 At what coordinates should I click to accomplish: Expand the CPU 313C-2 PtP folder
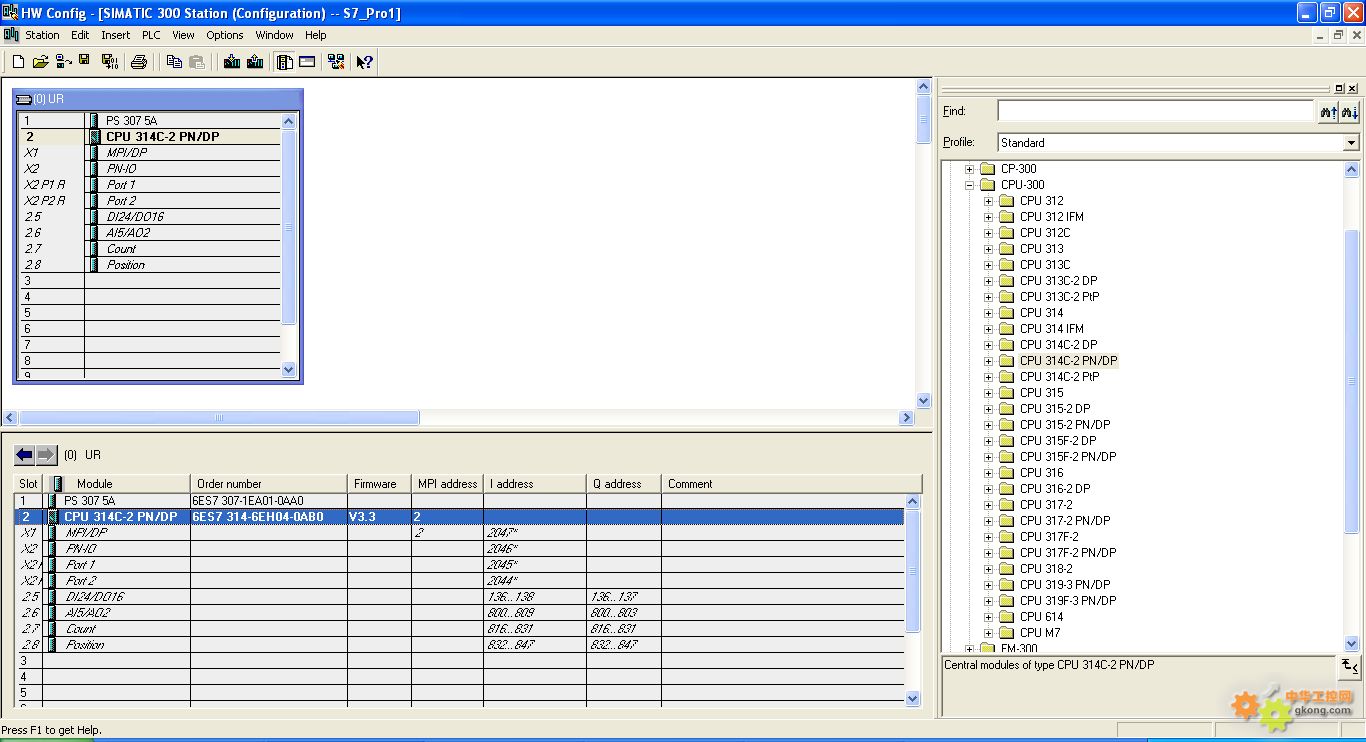[988, 297]
